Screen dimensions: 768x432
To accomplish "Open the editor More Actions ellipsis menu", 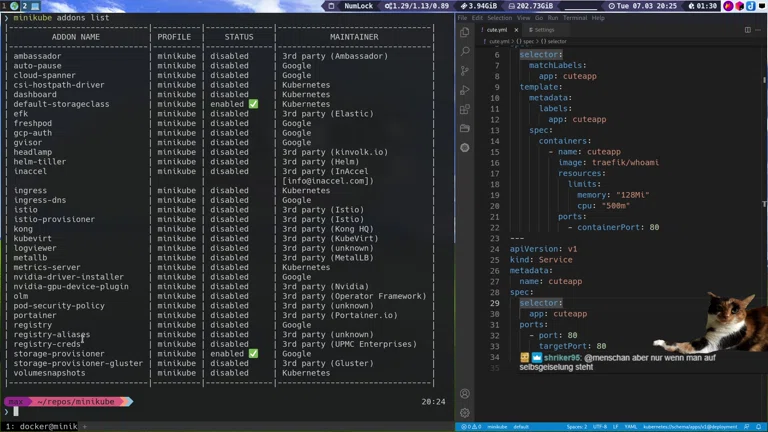I will (x=758, y=30).
